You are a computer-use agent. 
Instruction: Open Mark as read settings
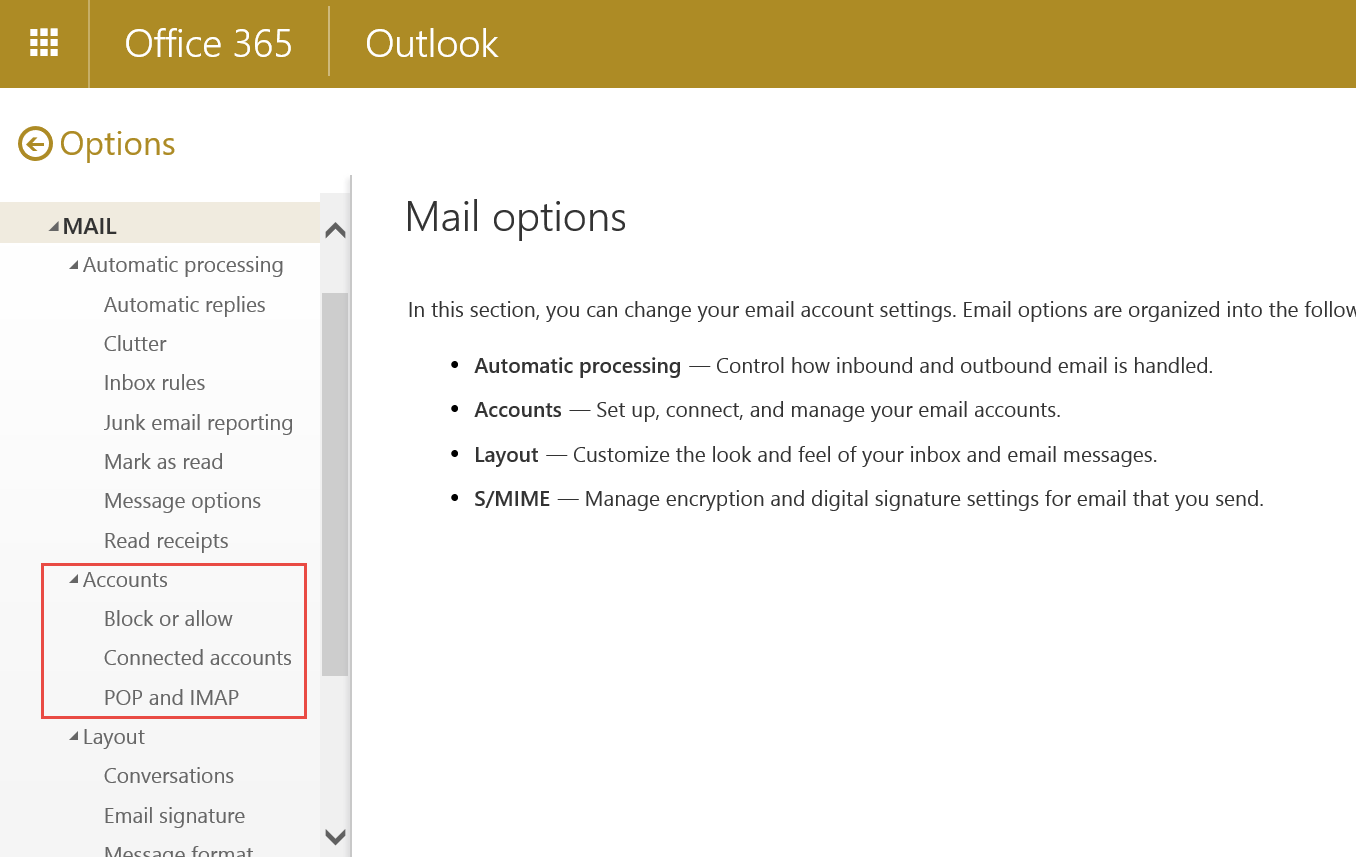163,461
